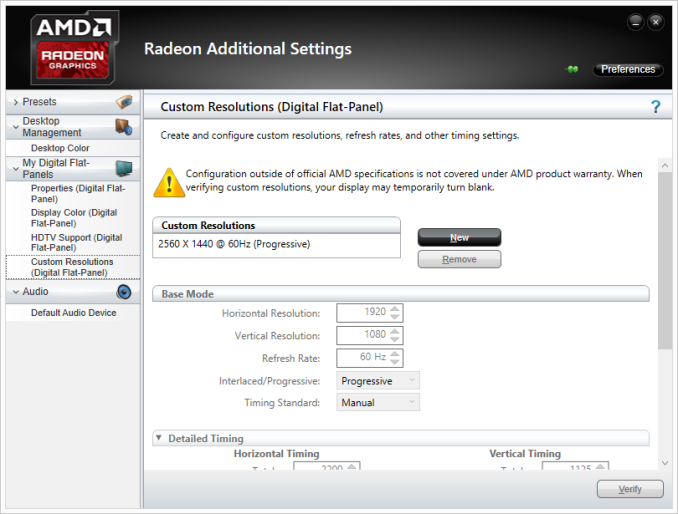Viewport: 678px width, 514px height.
Task: Open the Timing Standard dropdown
Action: tap(377, 402)
